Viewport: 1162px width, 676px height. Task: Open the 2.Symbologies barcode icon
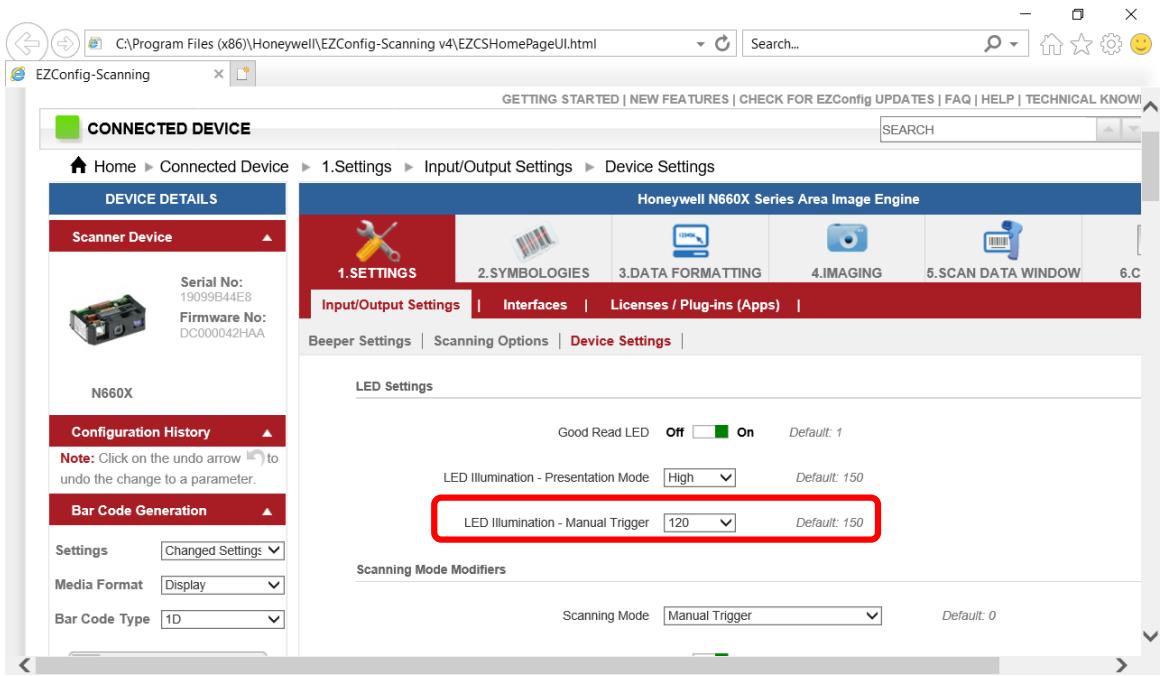[x=534, y=241]
